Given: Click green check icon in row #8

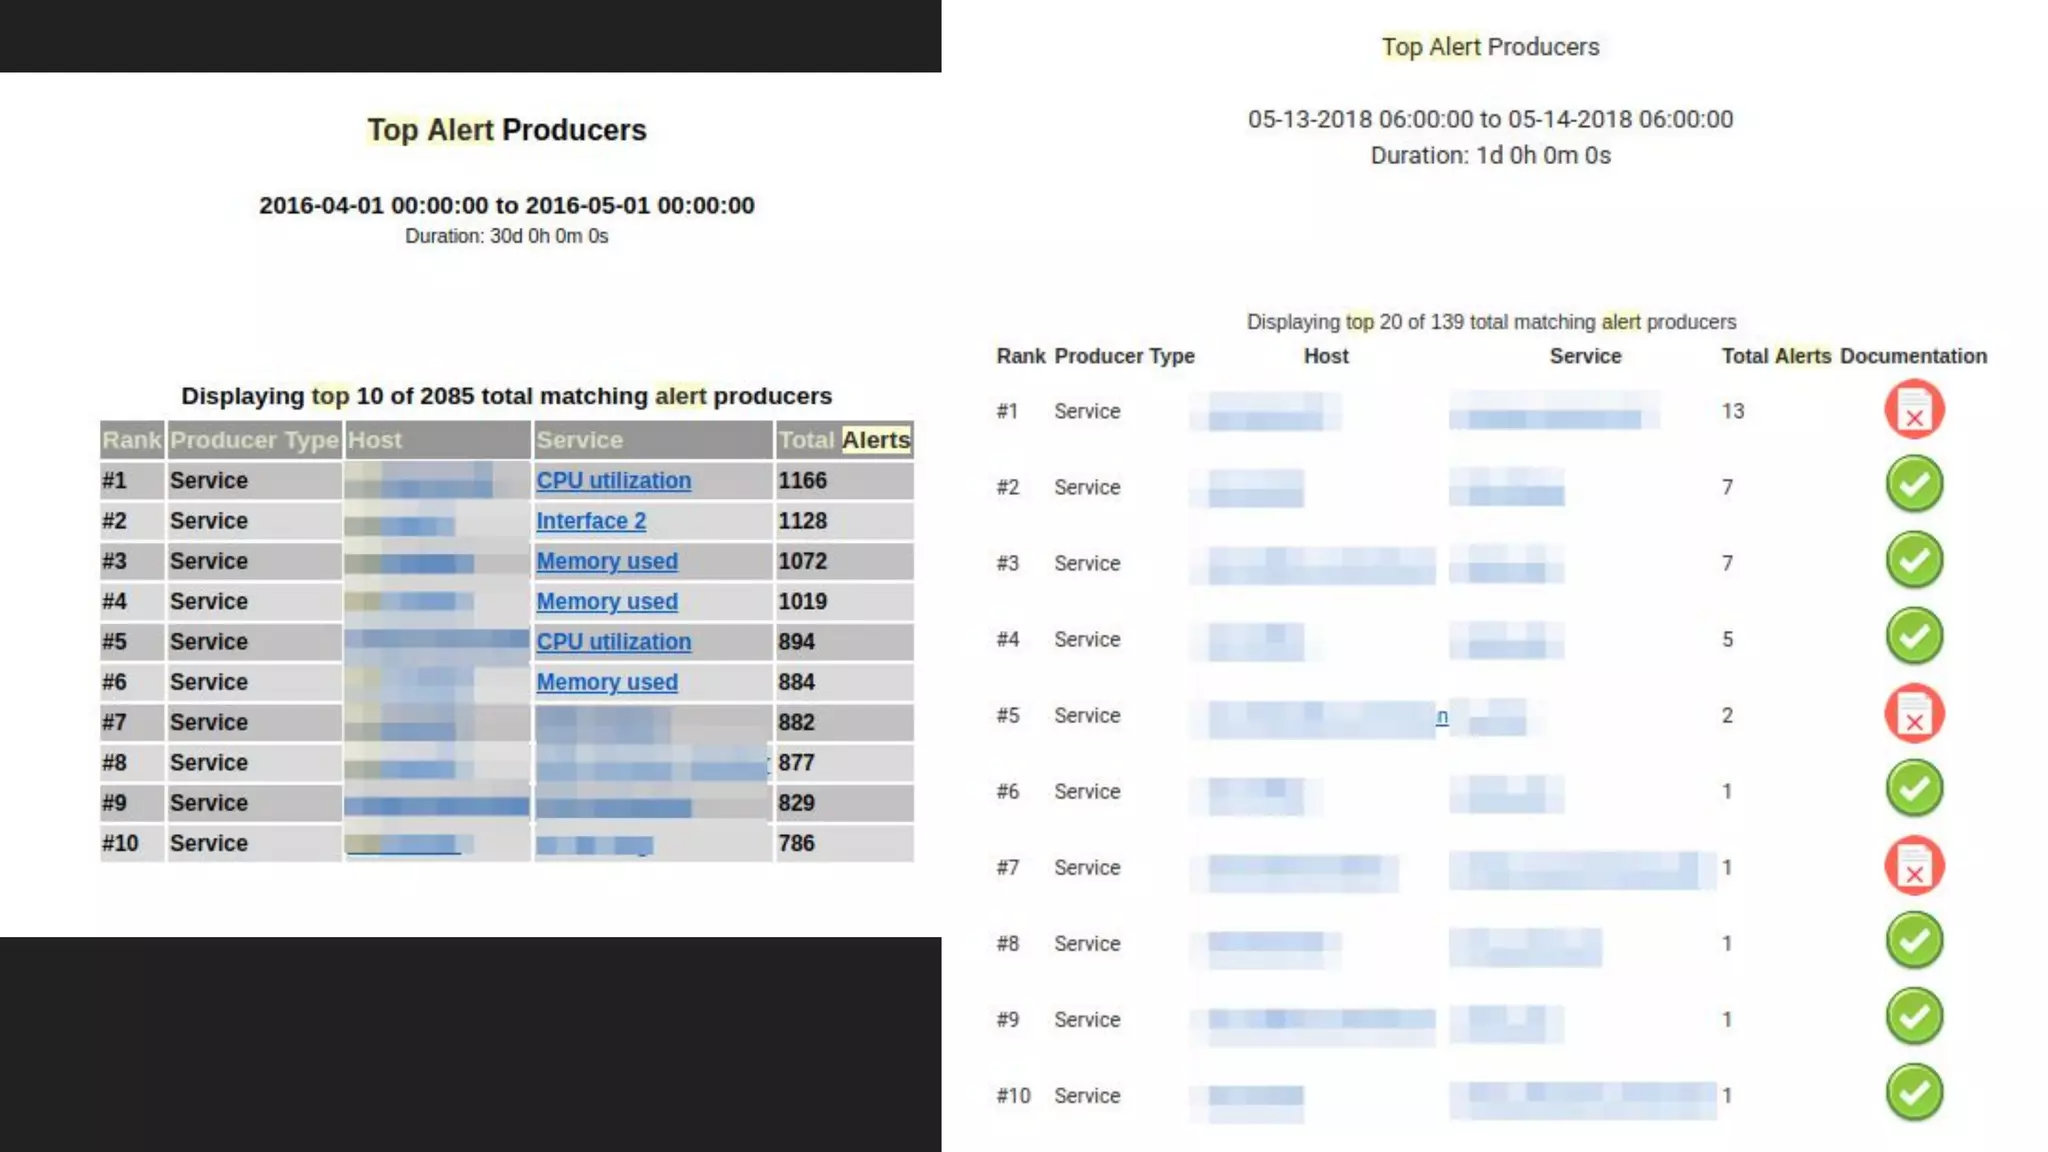Looking at the screenshot, I should [x=1914, y=941].
